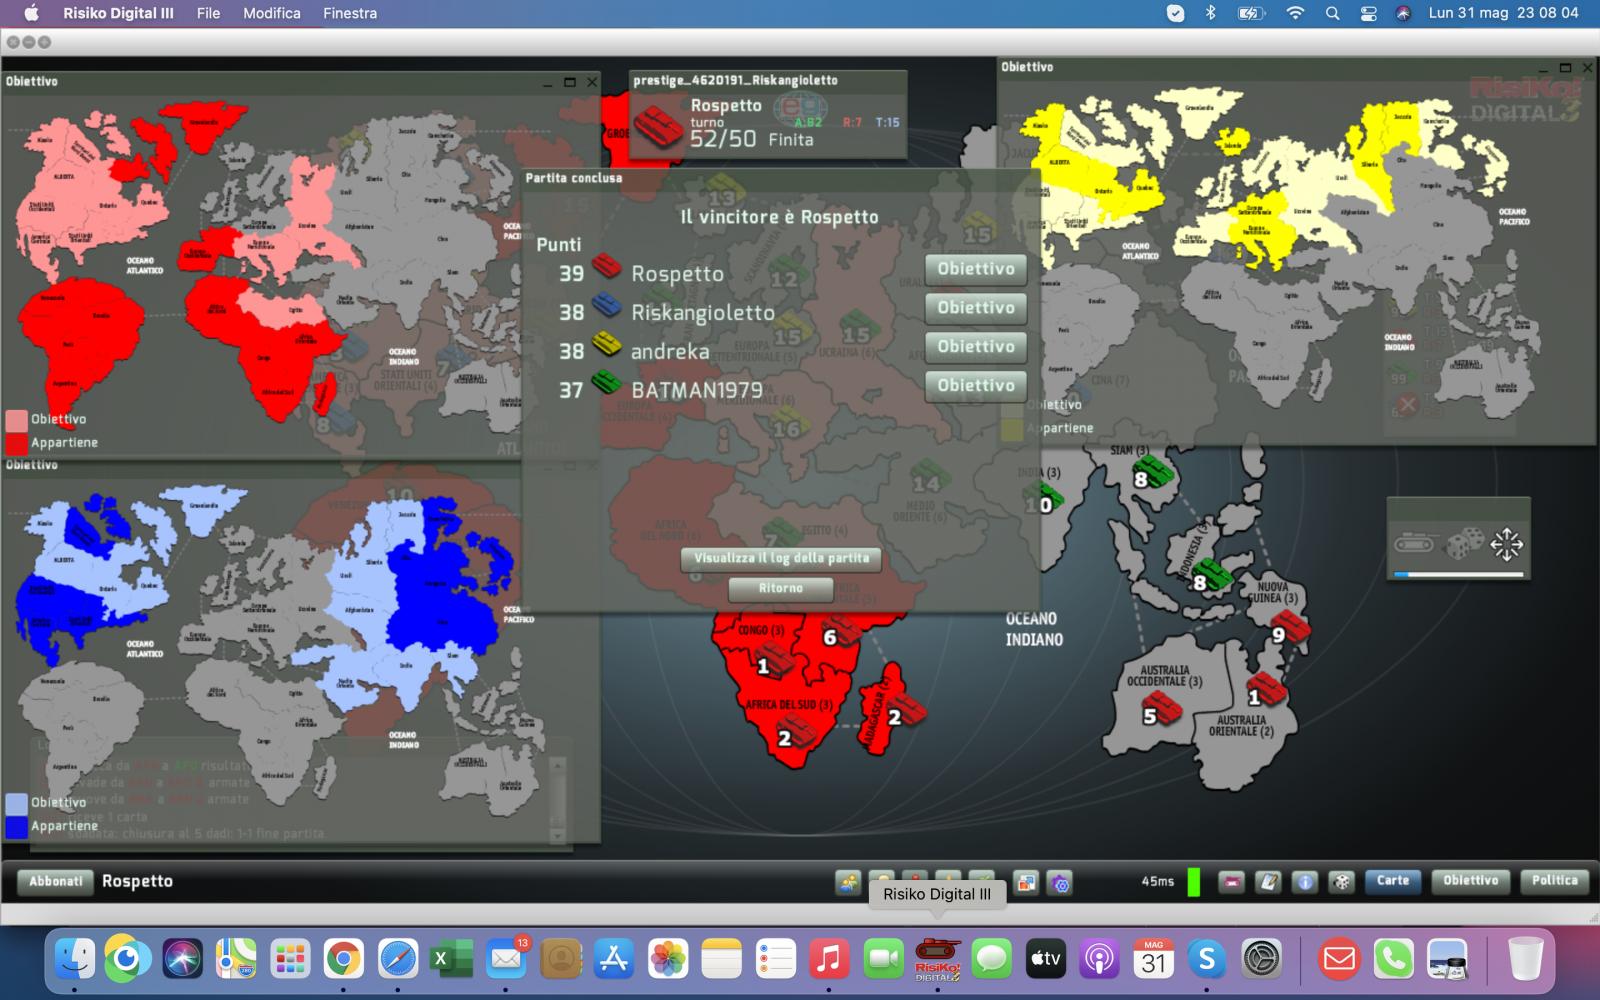Select the two-dice attack icon in action panel
Viewport: 1600px width, 1000px height.
(1464, 545)
